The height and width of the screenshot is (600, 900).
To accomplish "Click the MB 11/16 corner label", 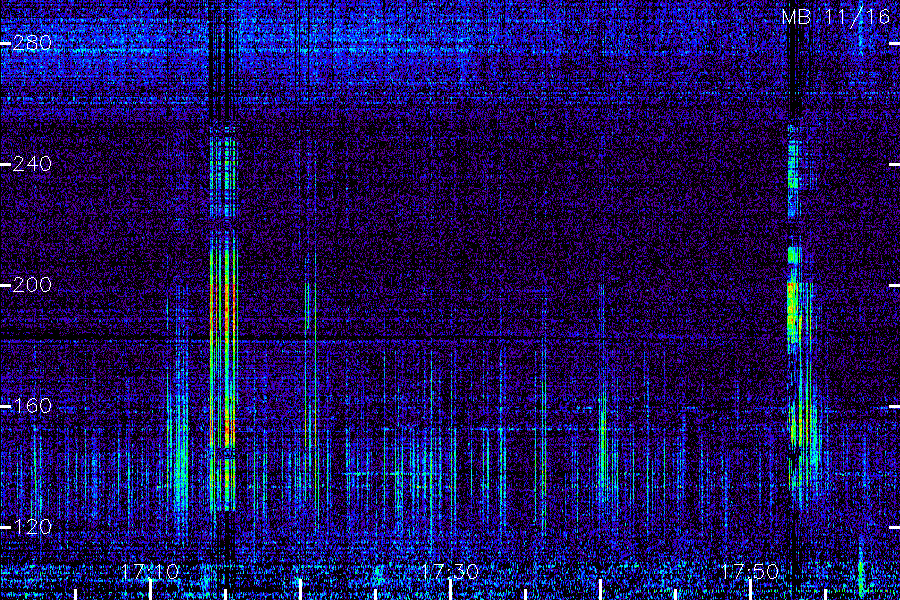I will point(836,17).
